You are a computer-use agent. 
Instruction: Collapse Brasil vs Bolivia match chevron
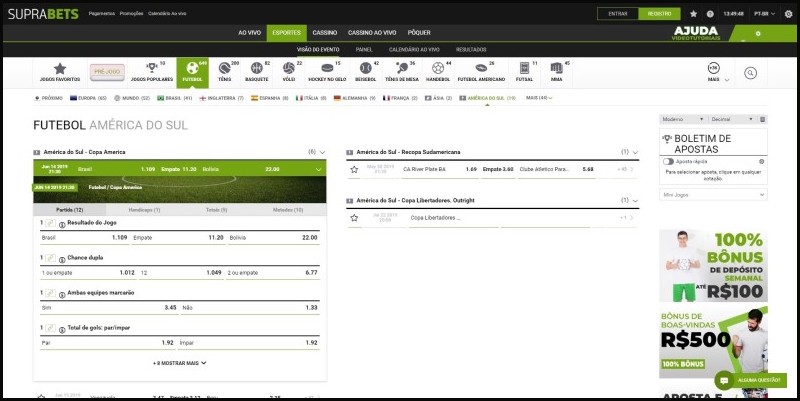(319, 169)
